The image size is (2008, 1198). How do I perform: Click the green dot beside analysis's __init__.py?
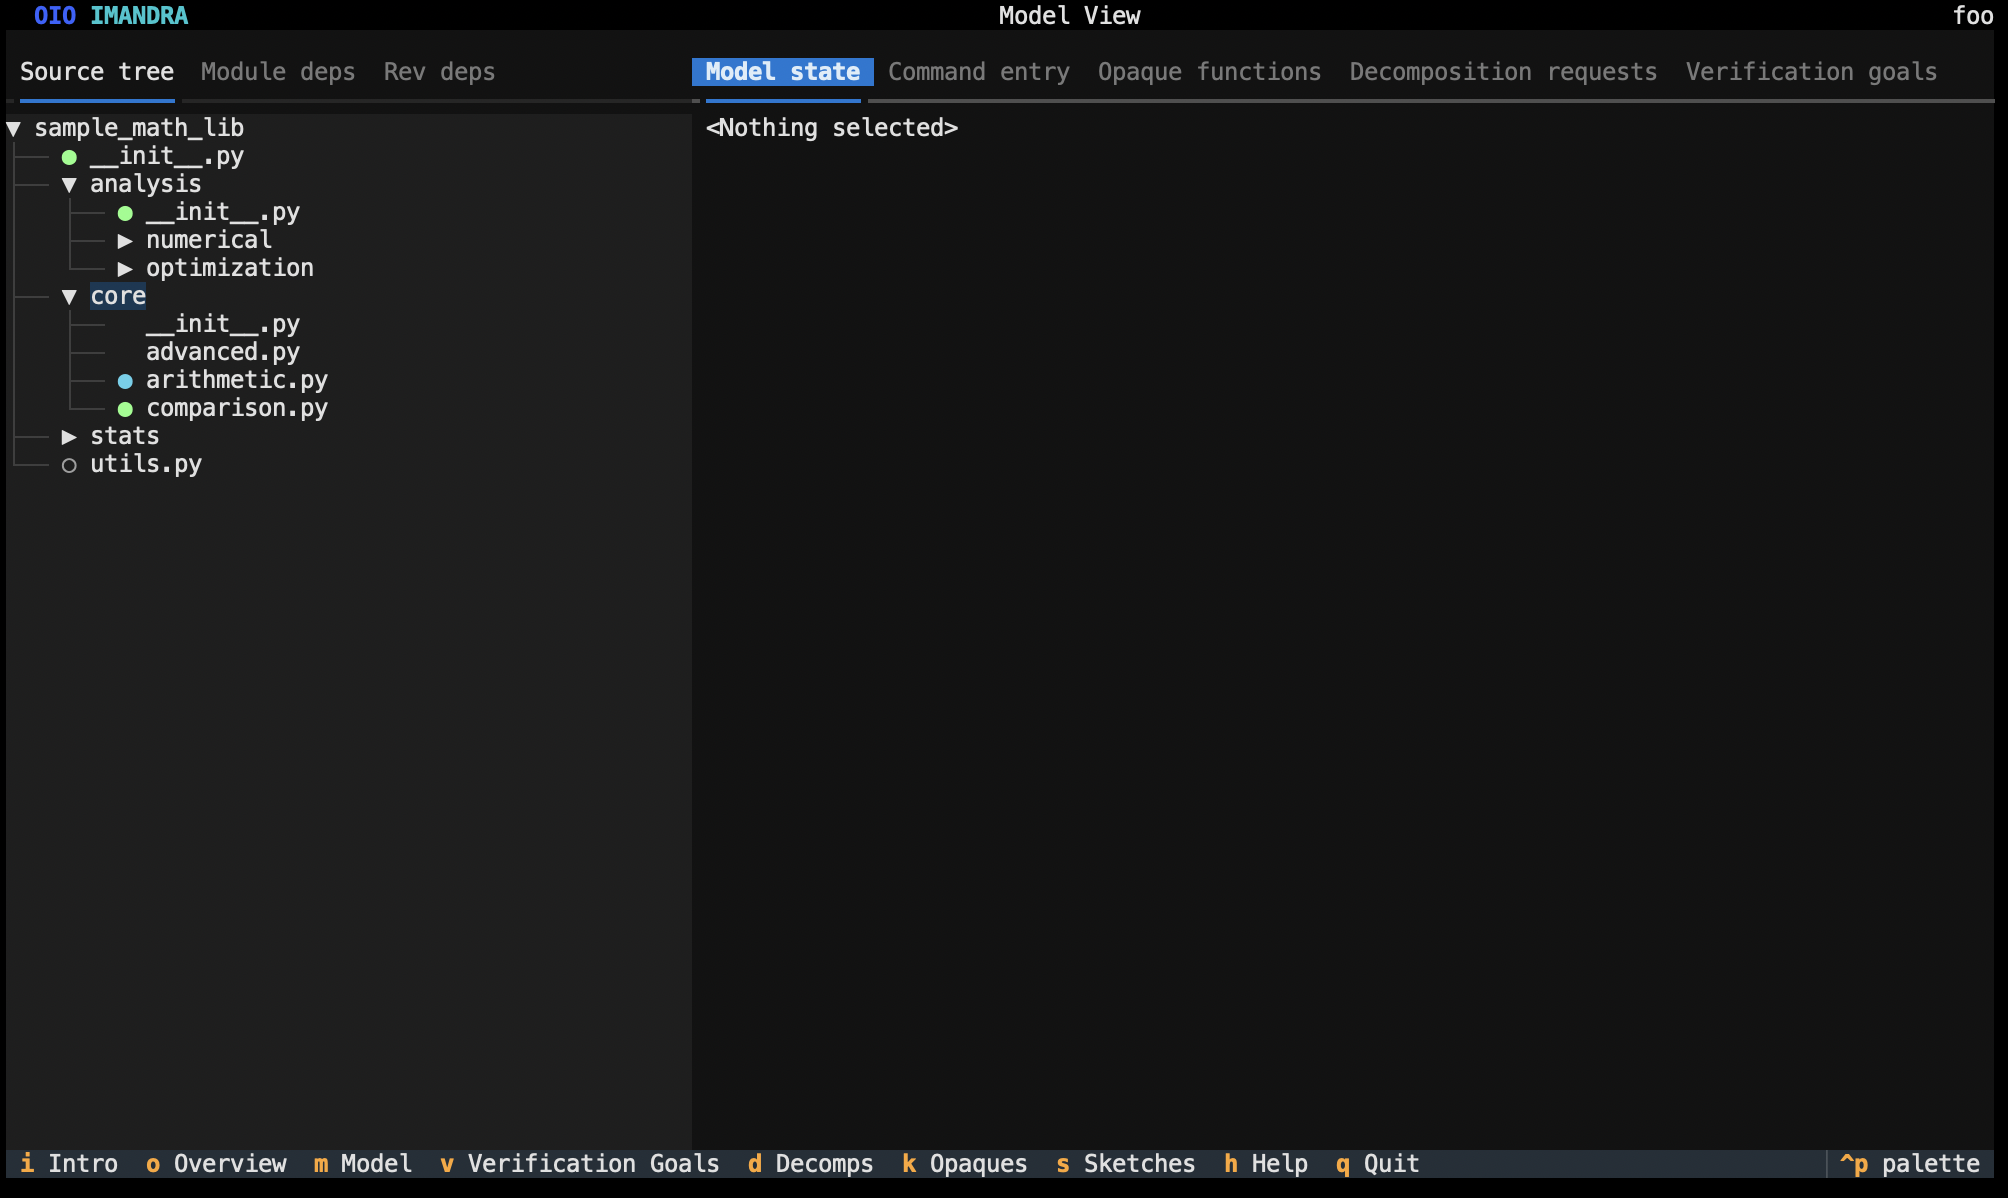pyautogui.click(x=124, y=212)
